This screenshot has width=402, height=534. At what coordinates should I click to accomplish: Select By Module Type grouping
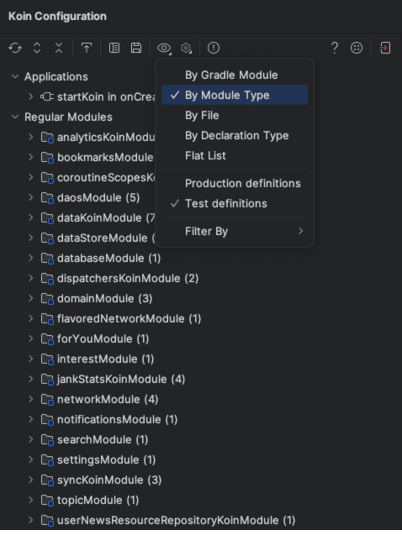point(235,95)
